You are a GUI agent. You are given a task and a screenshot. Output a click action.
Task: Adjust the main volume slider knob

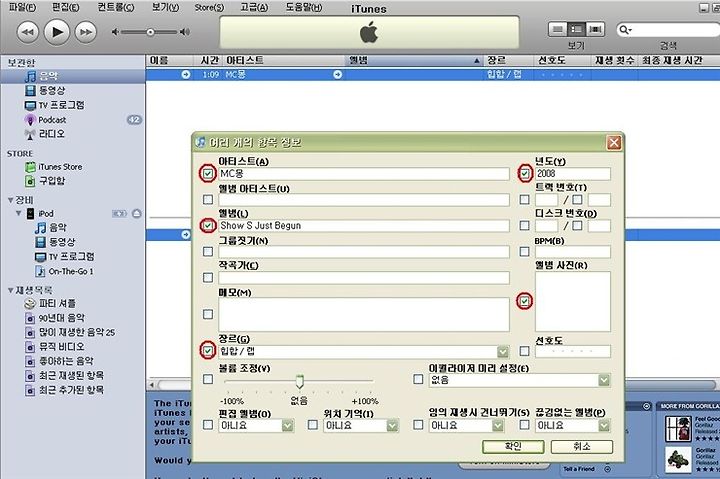150,32
